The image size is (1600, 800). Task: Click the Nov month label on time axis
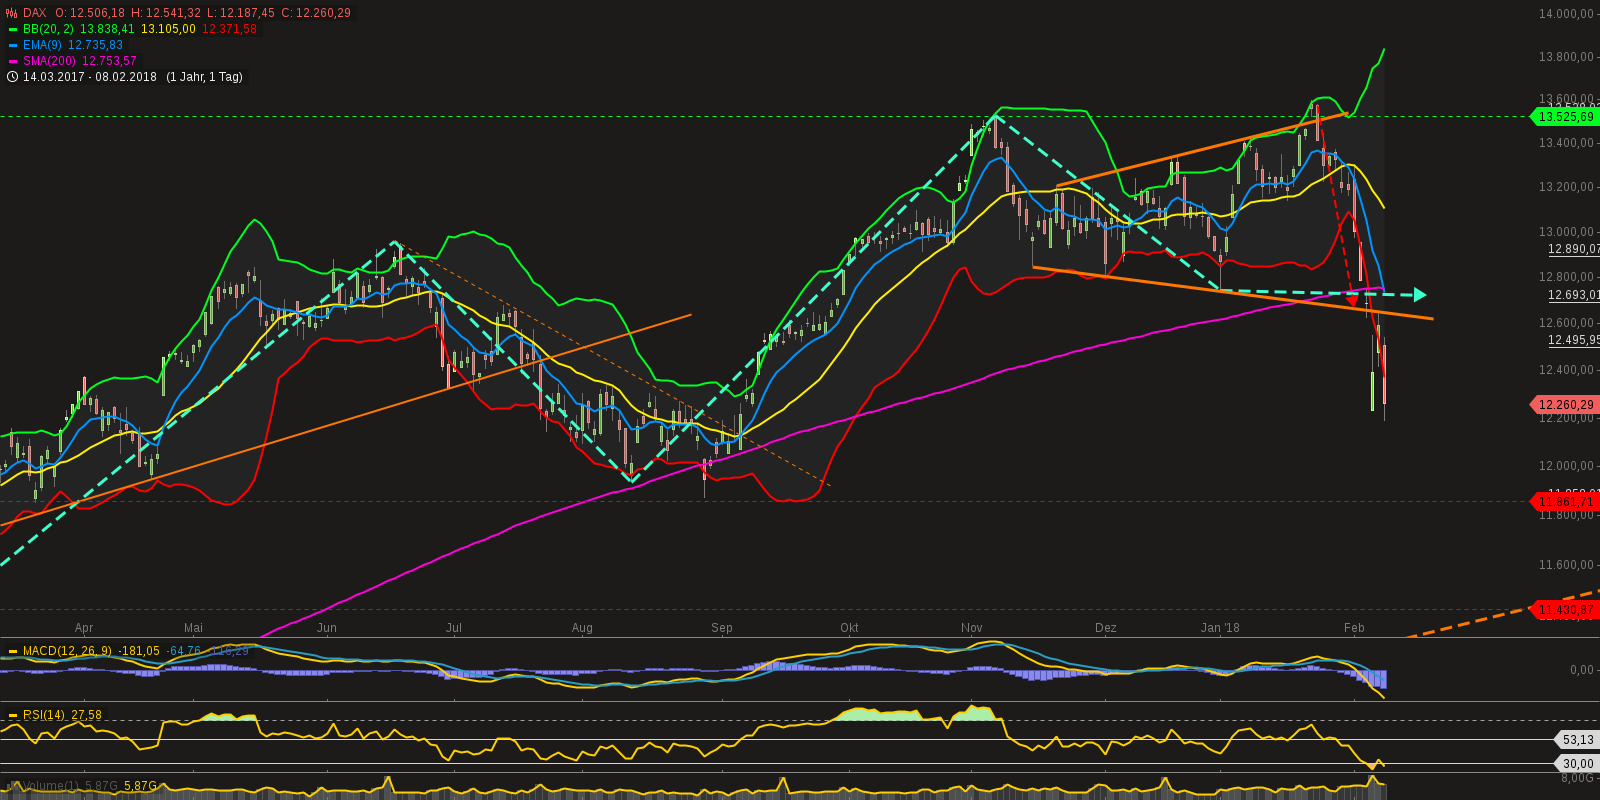[x=972, y=628]
